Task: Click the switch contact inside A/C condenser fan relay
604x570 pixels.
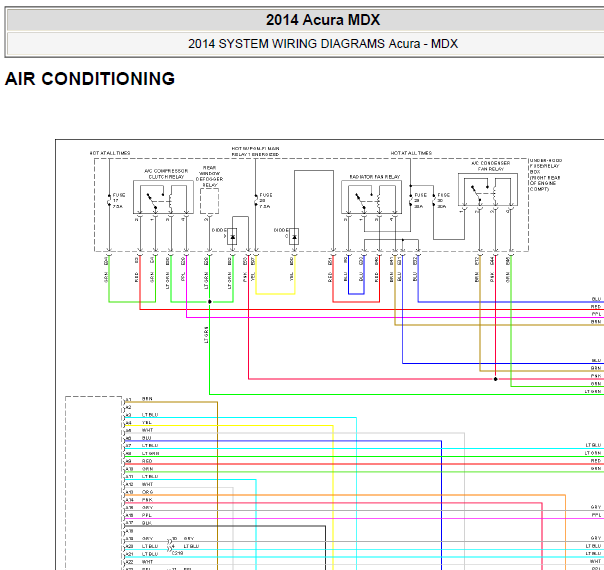Action: click(x=476, y=193)
